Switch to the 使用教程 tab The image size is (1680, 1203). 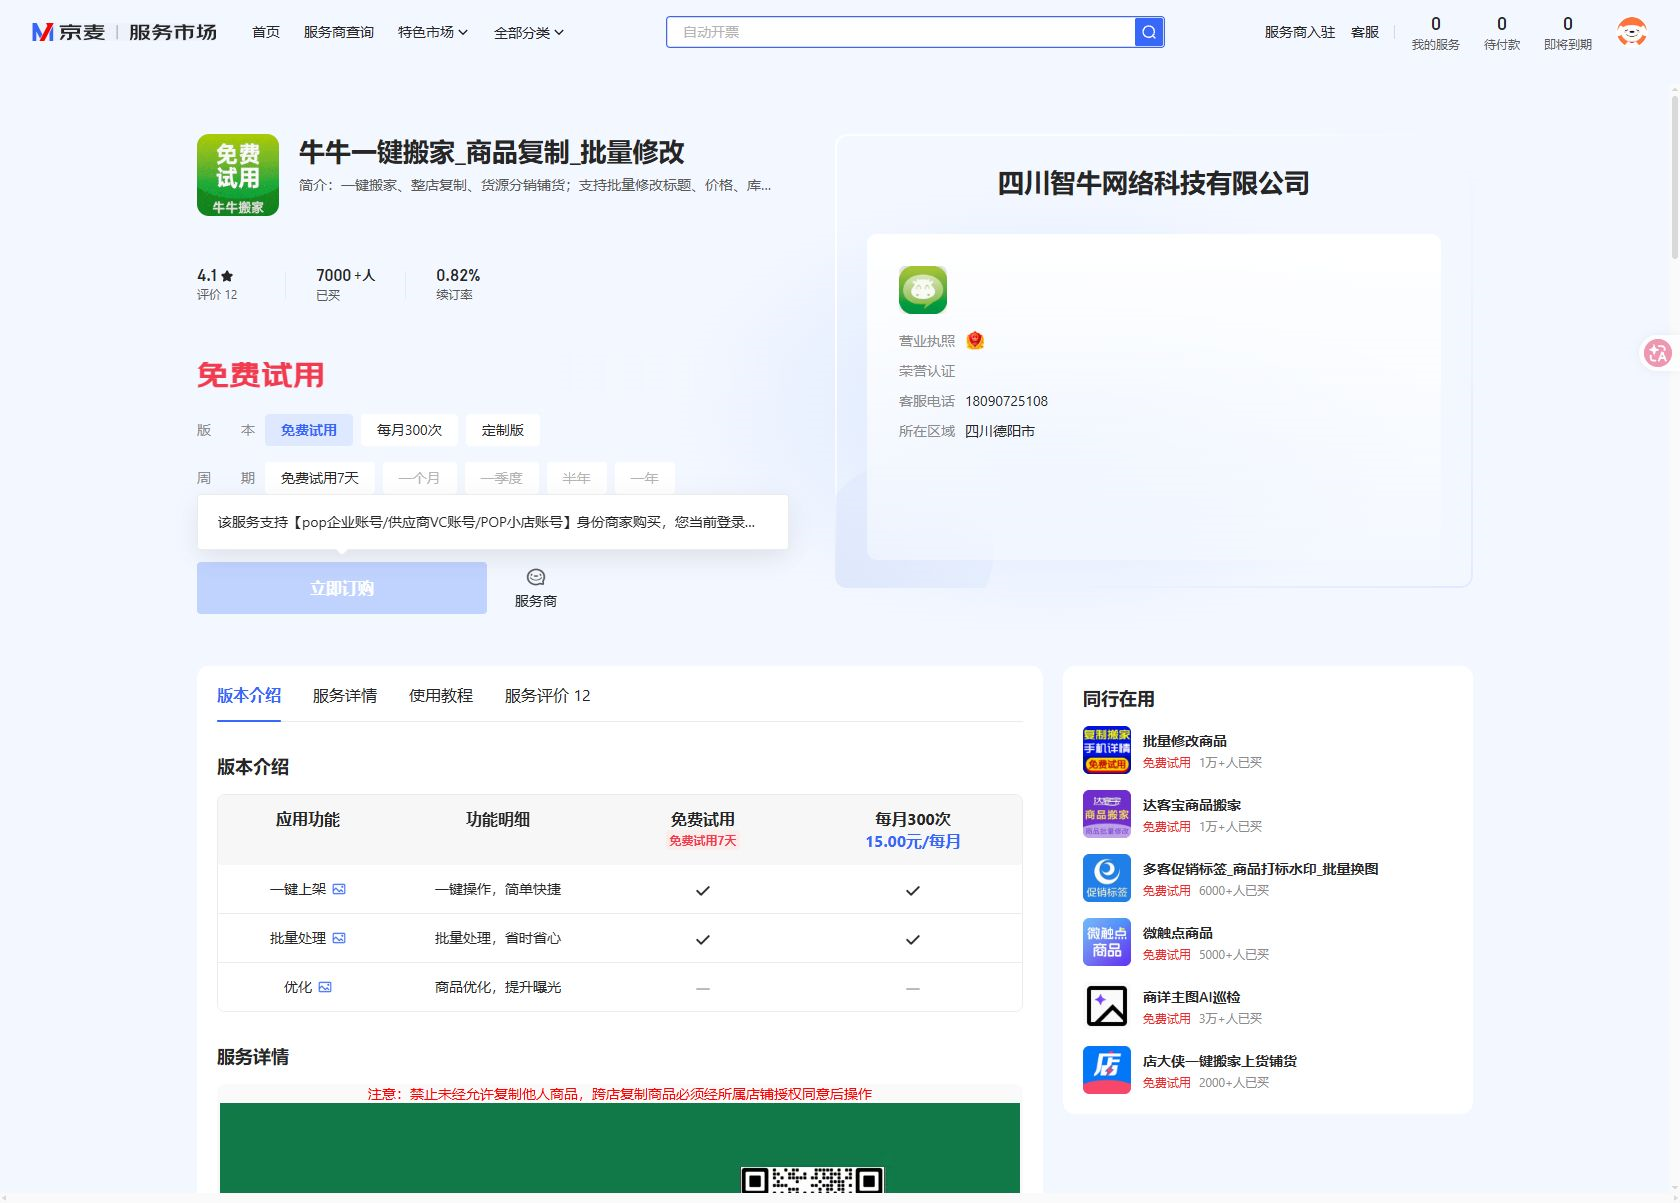click(x=441, y=695)
